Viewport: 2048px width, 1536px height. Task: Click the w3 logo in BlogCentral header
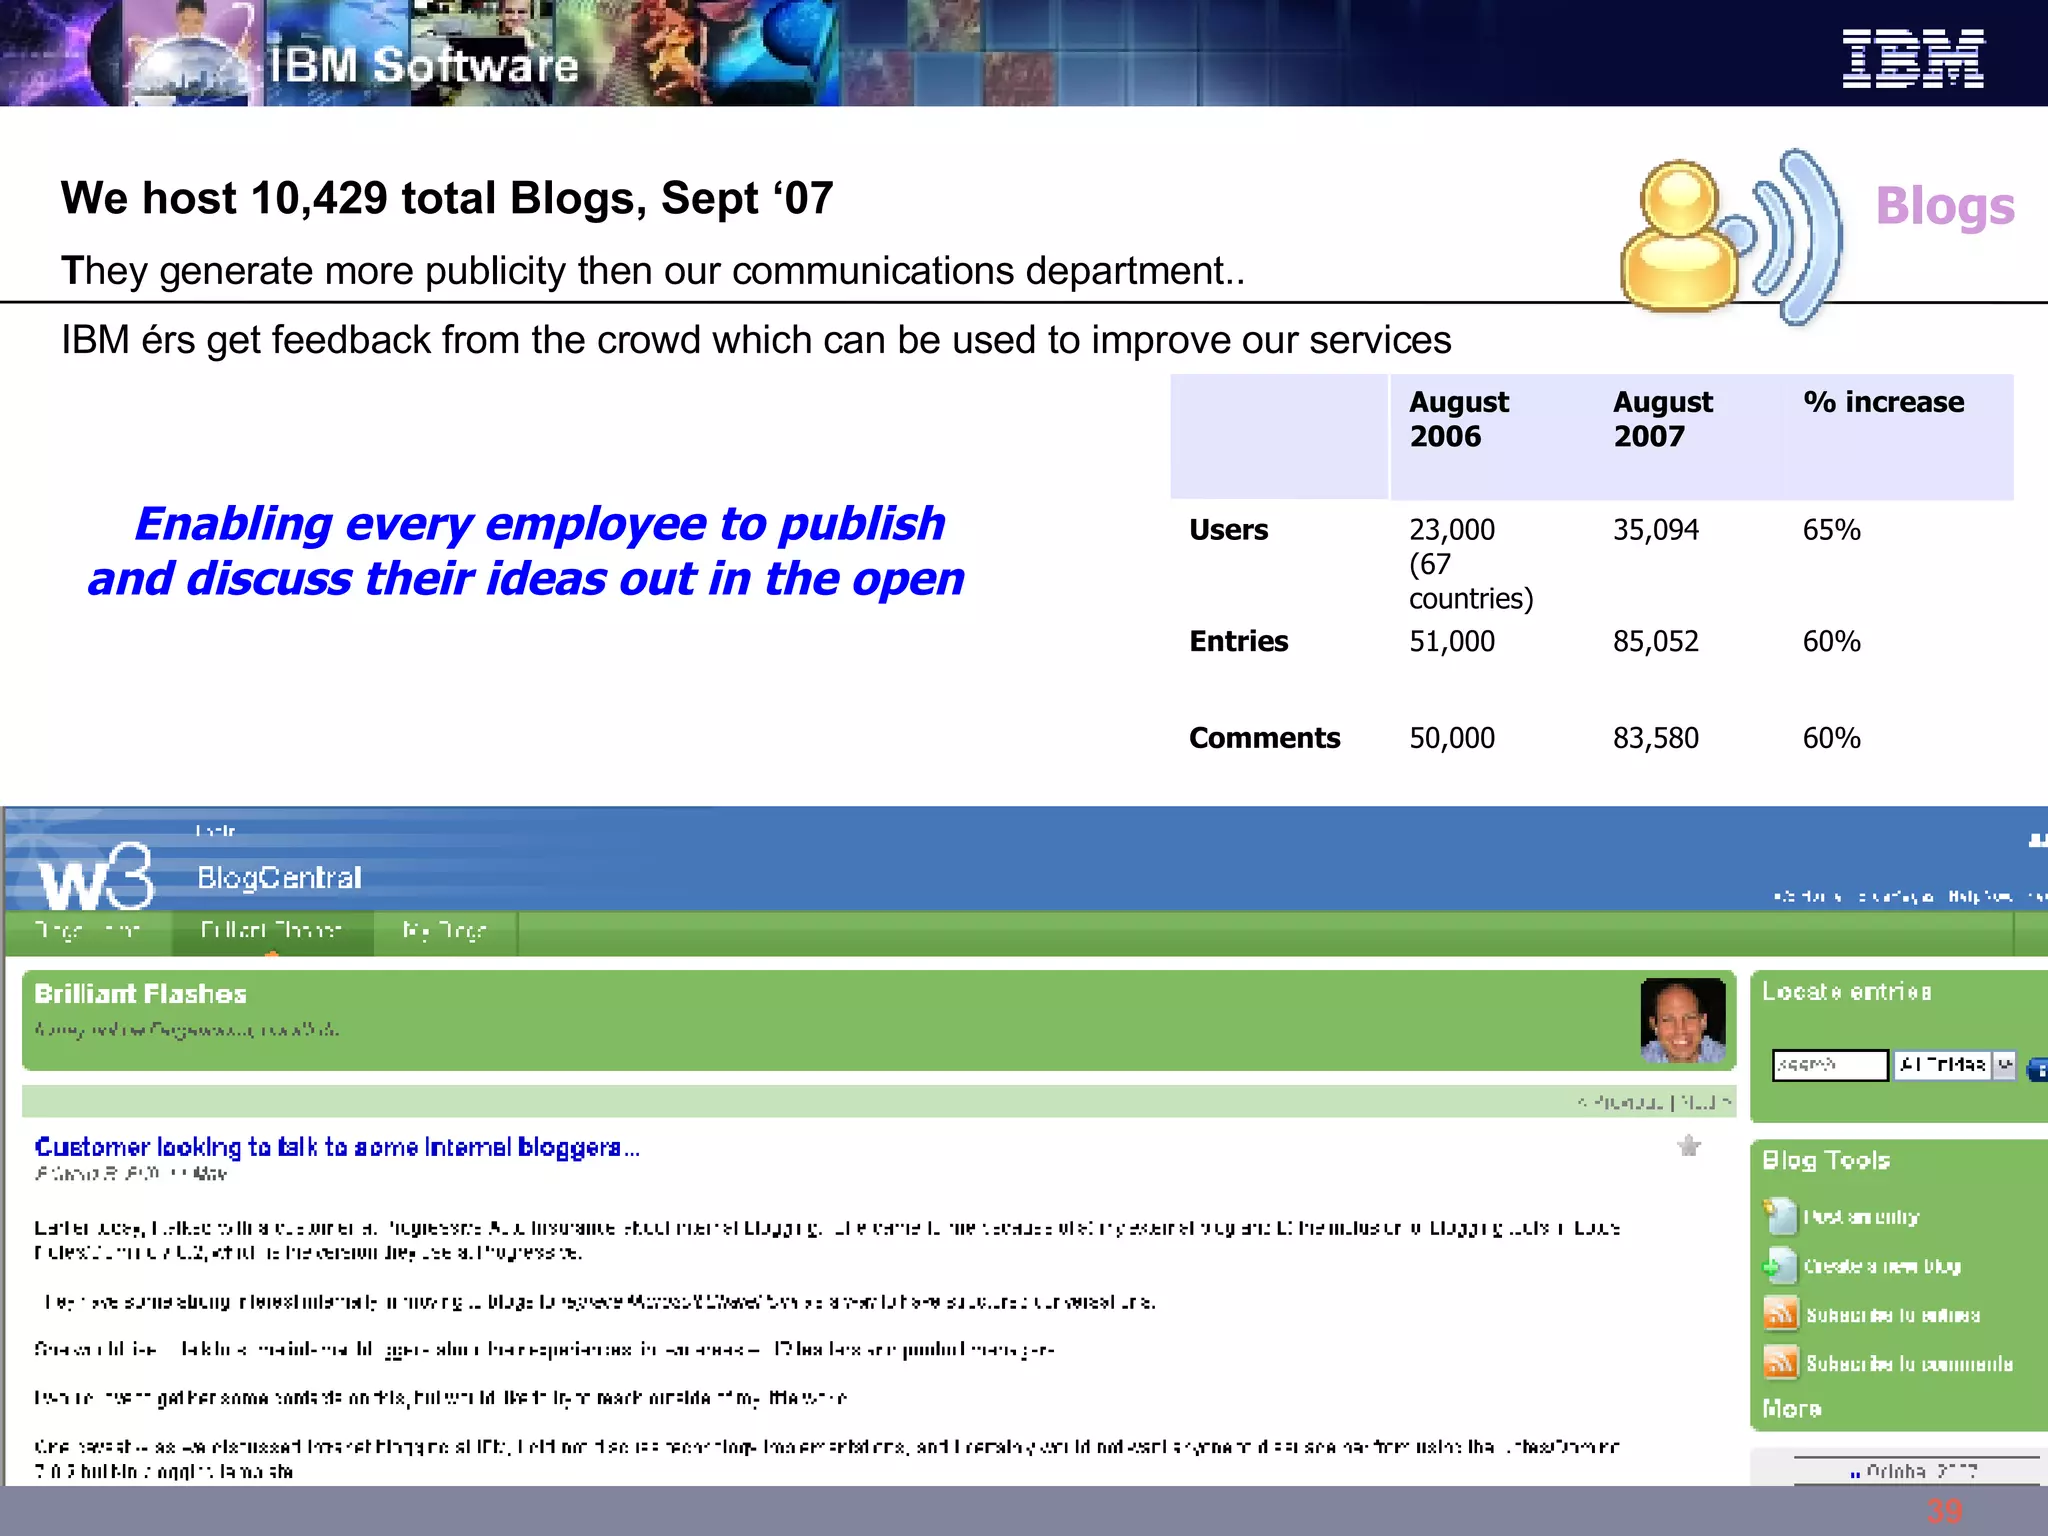coord(97,876)
